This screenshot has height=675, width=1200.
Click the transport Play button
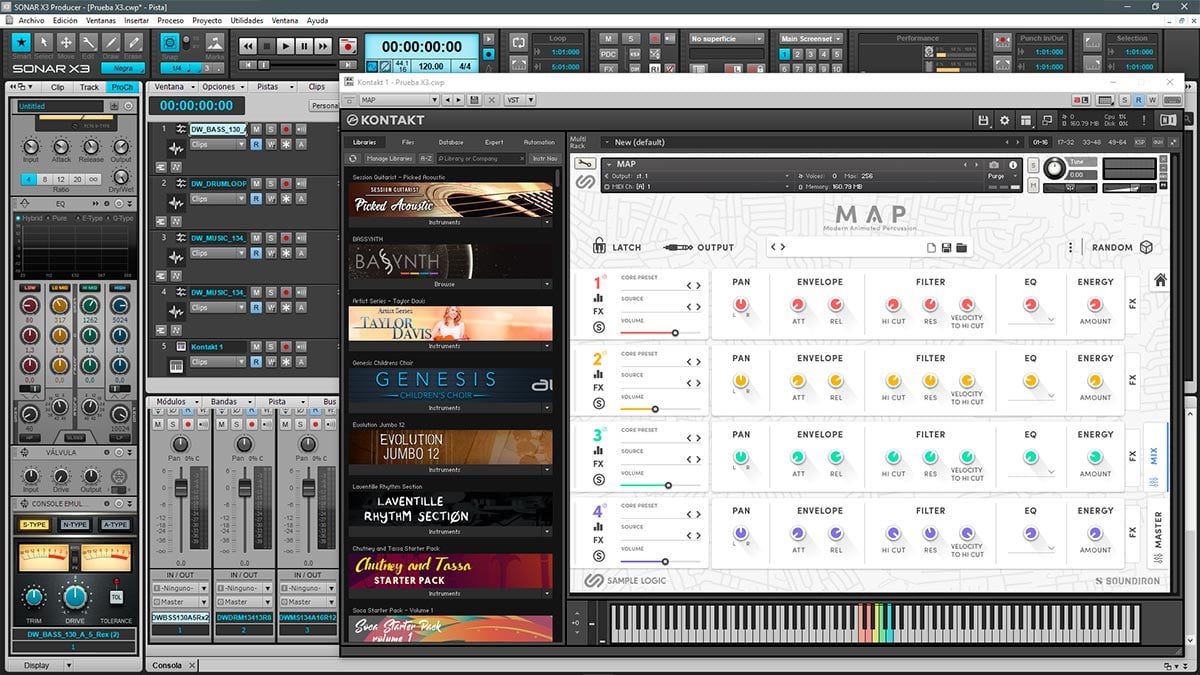pos(286,46)
